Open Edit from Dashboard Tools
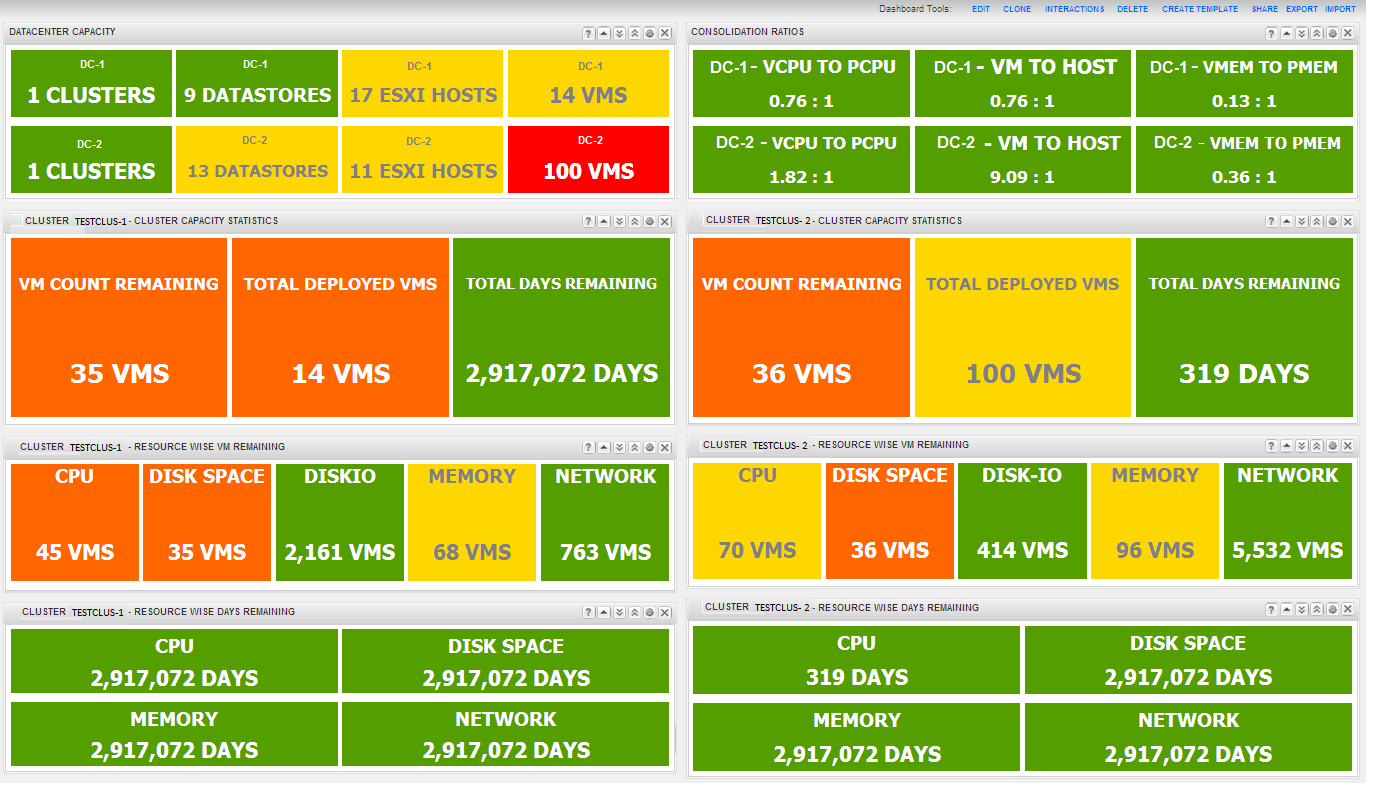The image size is (1373, 789). click(x=980, y=9)
